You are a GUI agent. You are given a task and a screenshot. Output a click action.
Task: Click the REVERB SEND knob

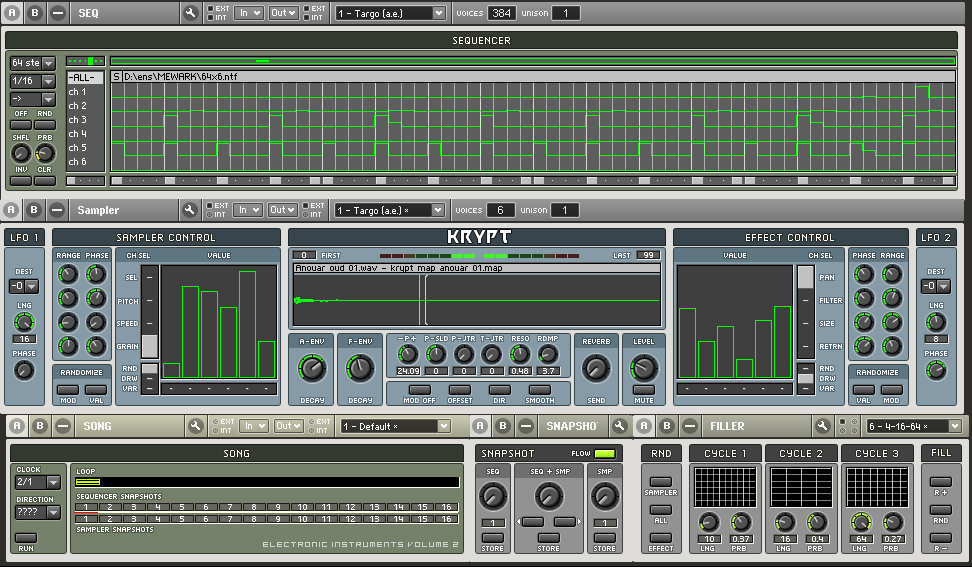point(596,368)
